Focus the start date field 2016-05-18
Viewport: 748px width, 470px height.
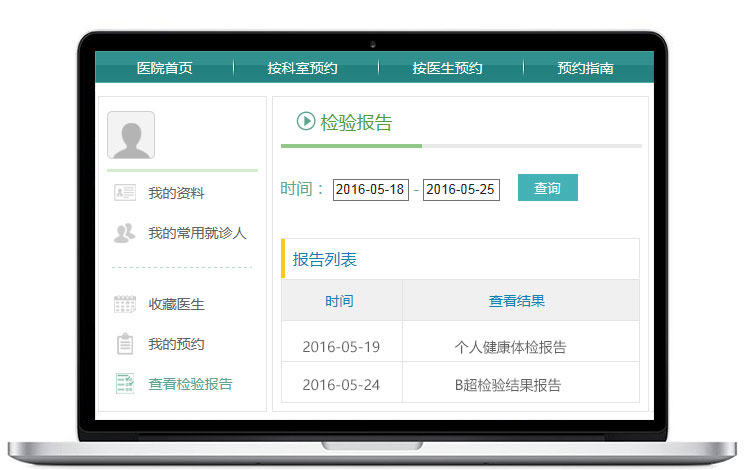(x=370, y=189)
